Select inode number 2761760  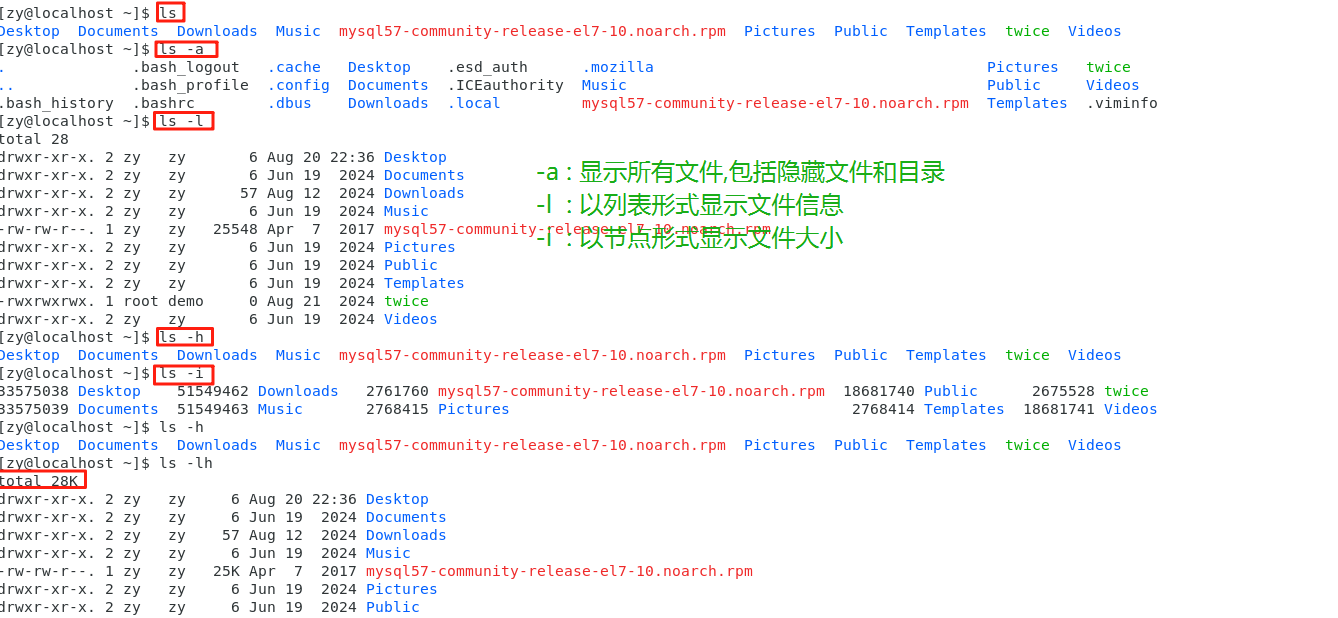pos(397,391)
